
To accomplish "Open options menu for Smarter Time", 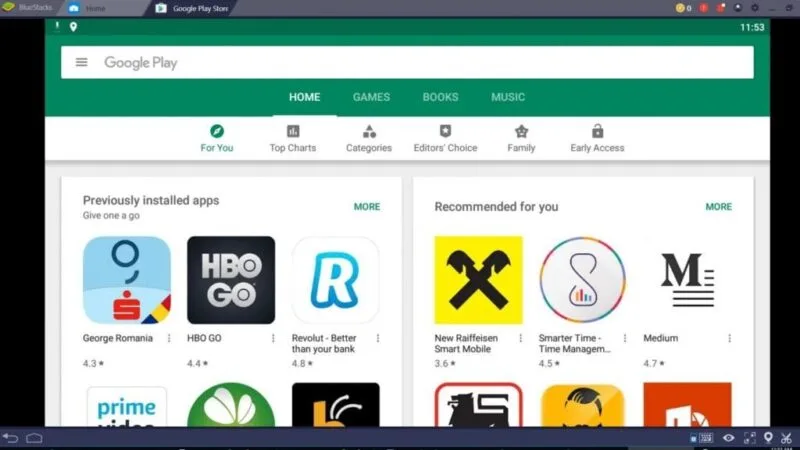I will click(624, 338).
